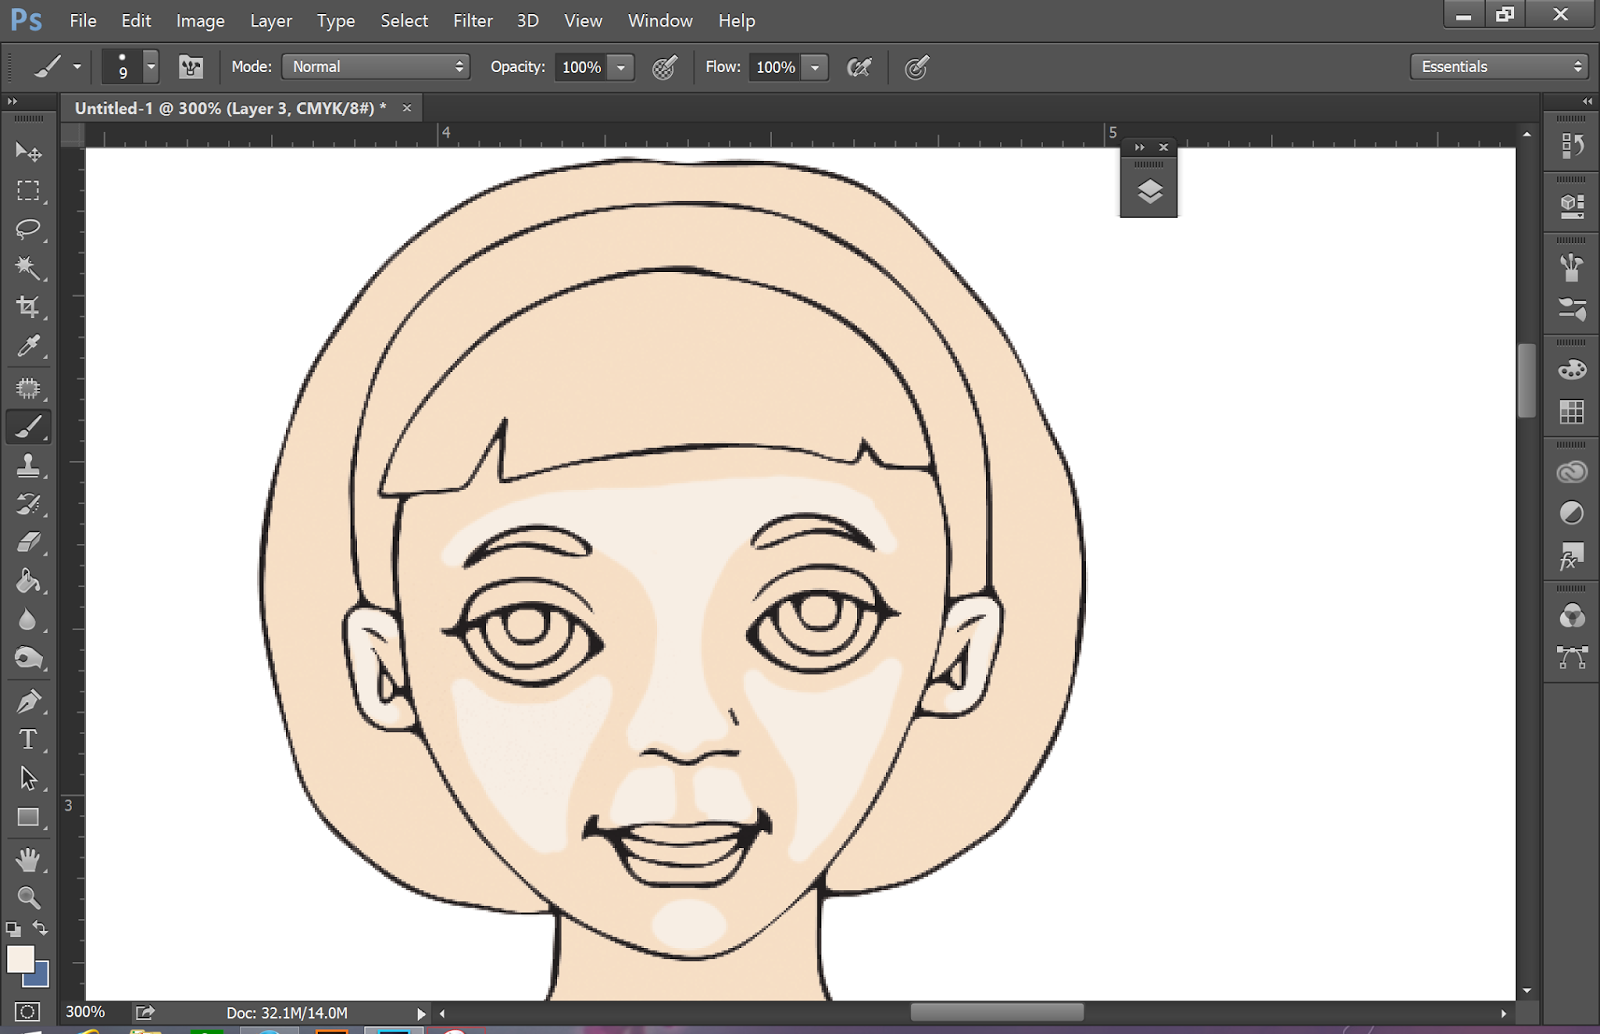Open the Filter menu
This screenshot has width=1600, height=1034.
point(472,20)
